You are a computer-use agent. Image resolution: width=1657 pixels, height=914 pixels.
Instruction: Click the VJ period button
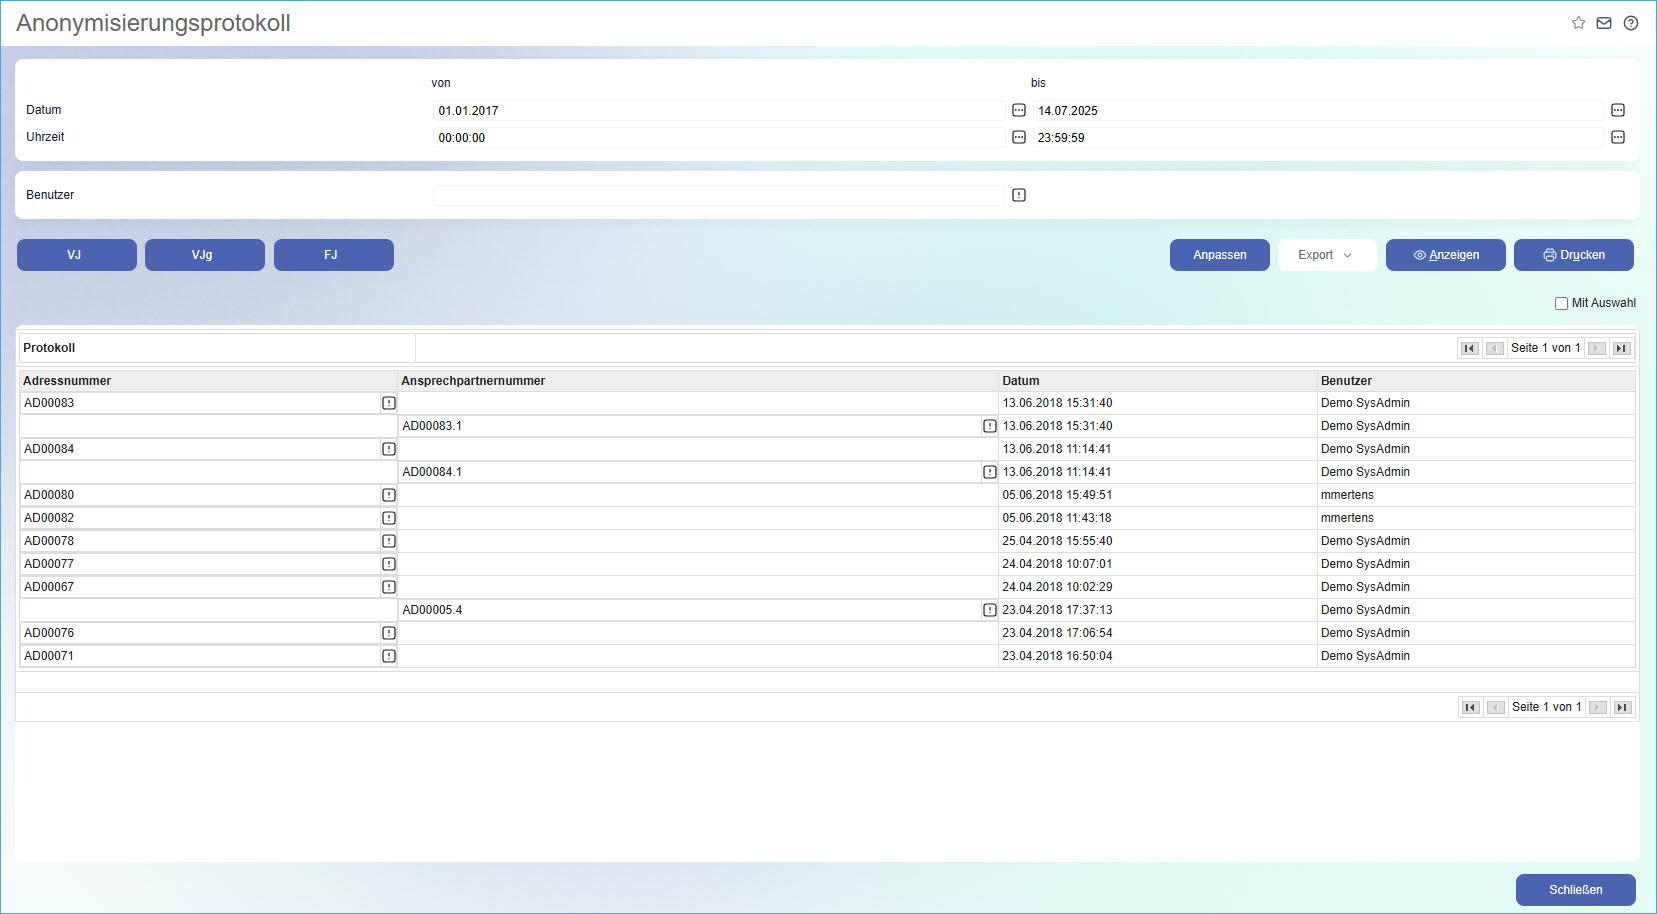coord(76,255)
